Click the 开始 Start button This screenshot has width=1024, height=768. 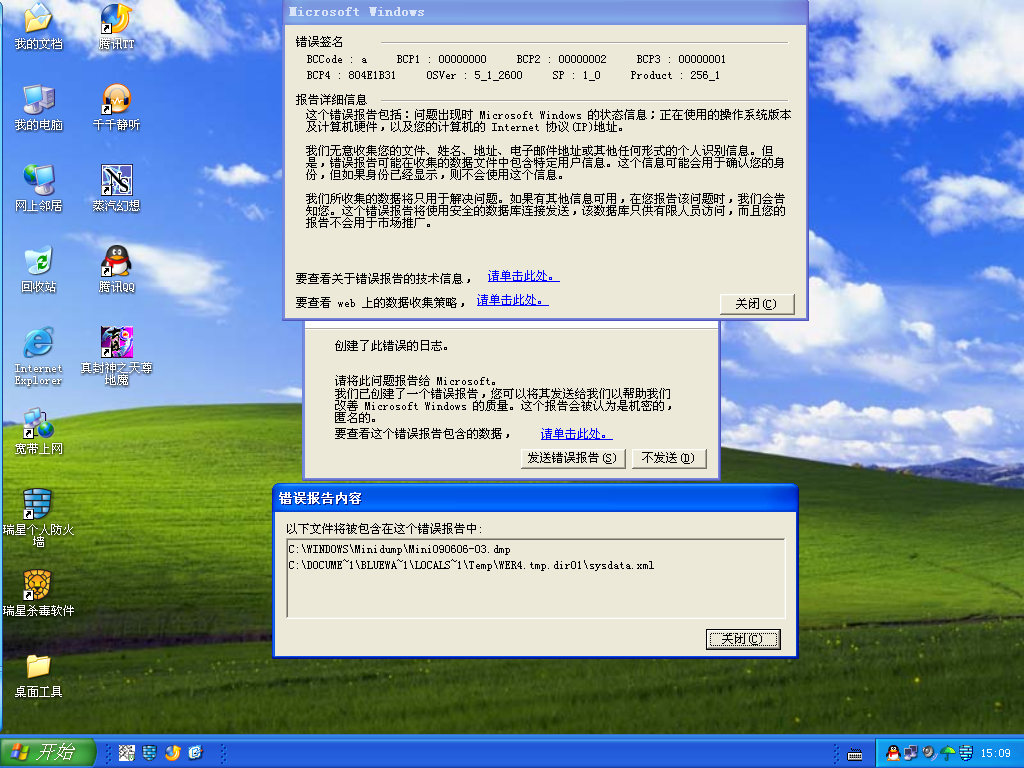point(48,752)
